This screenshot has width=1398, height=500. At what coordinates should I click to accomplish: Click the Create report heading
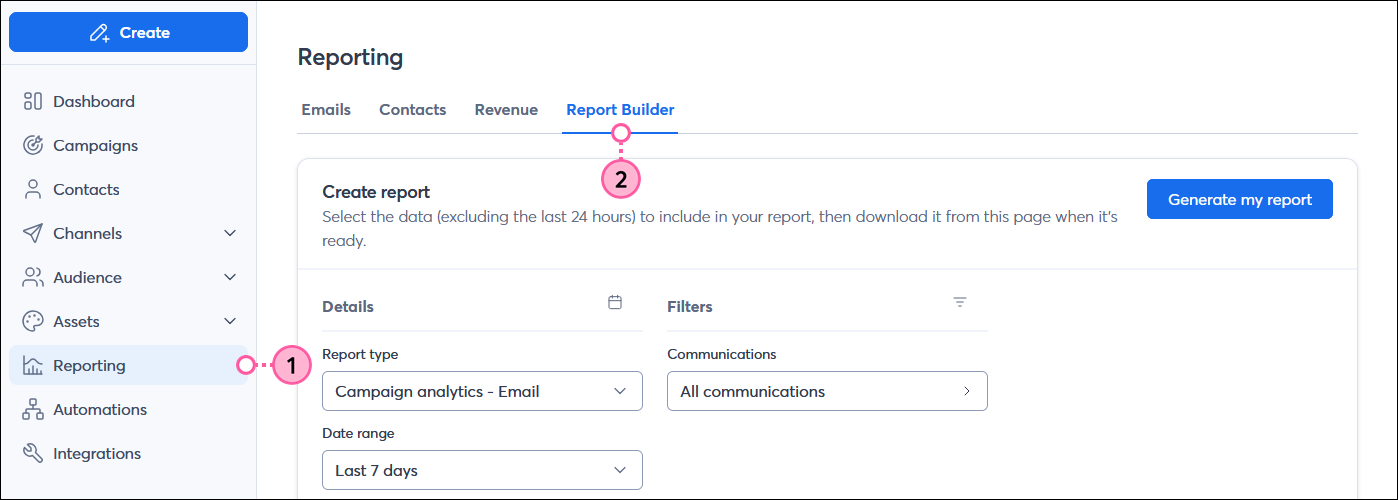pos(376,192)
